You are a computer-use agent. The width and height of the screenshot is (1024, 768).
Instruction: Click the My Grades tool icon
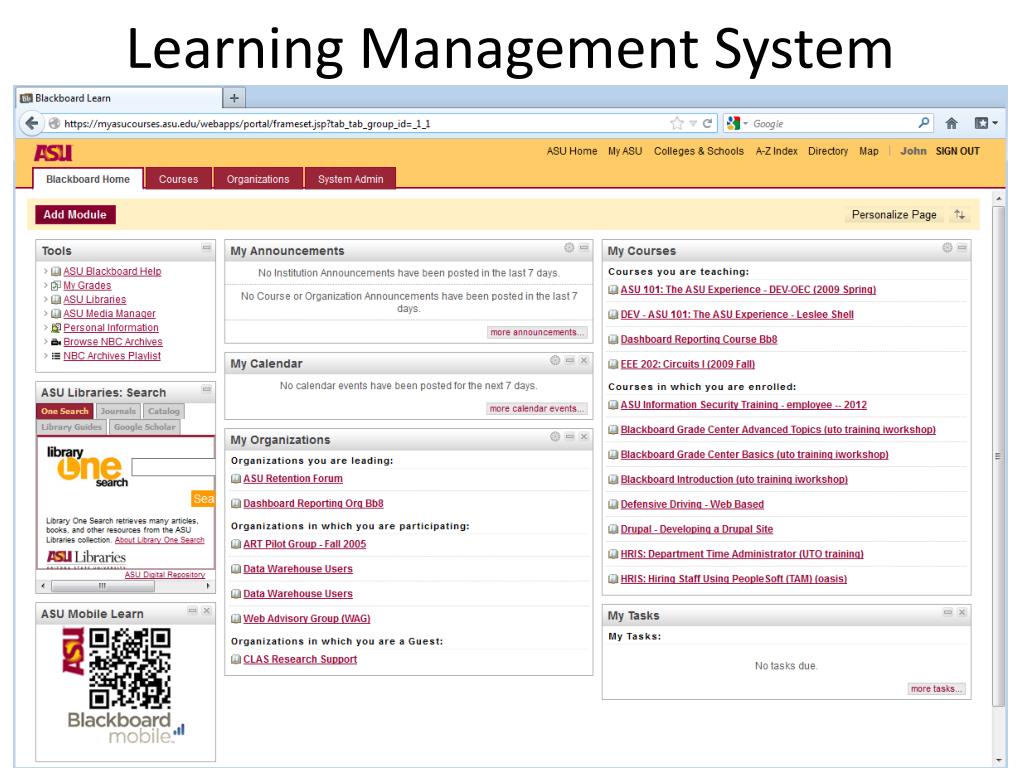click(x=56, y=285)
